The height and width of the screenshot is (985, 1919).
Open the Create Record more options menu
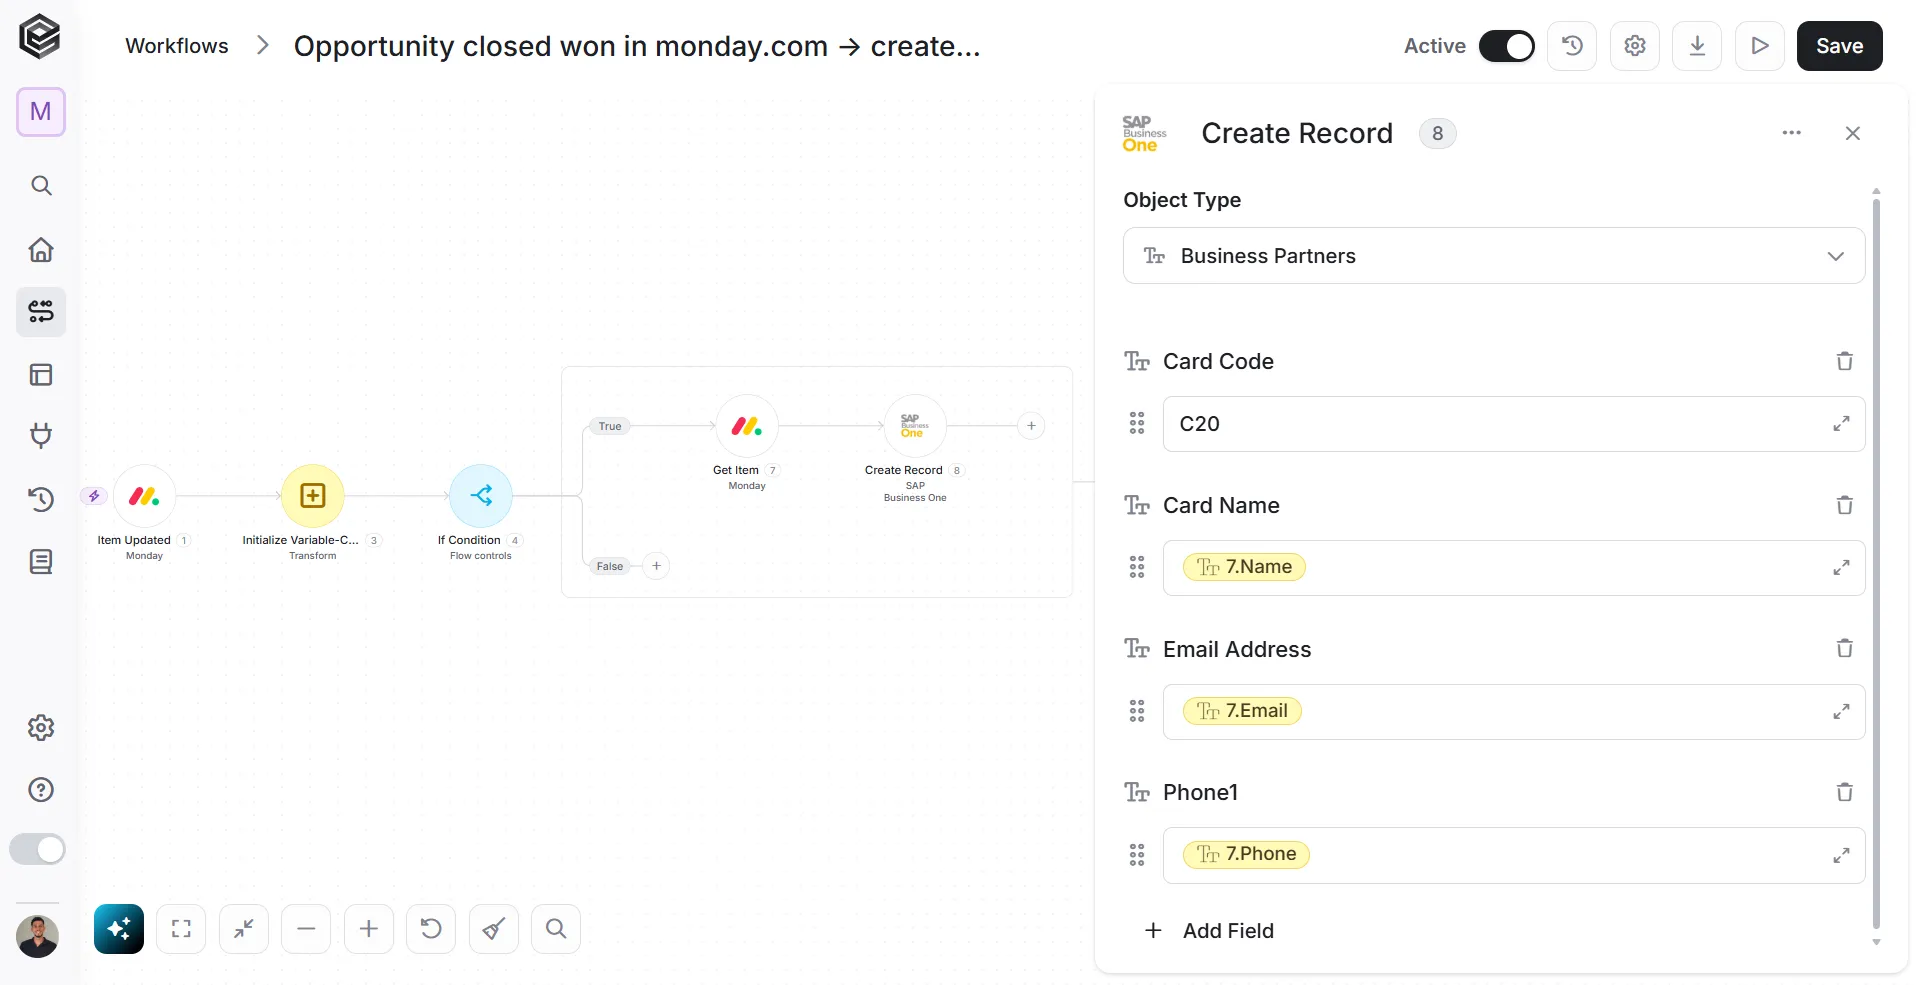pos(1792,133)
